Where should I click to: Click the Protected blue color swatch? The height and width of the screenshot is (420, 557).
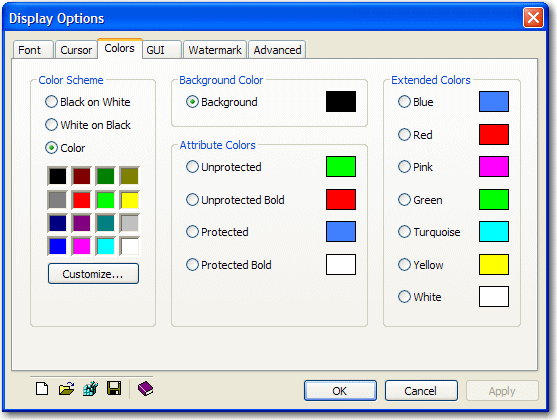point(341,232)
